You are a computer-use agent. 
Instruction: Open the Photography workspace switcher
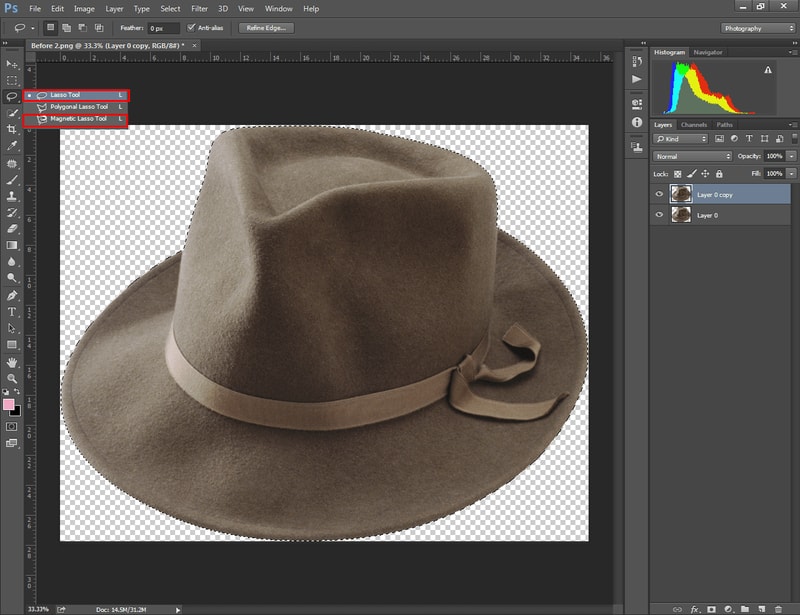745,28
